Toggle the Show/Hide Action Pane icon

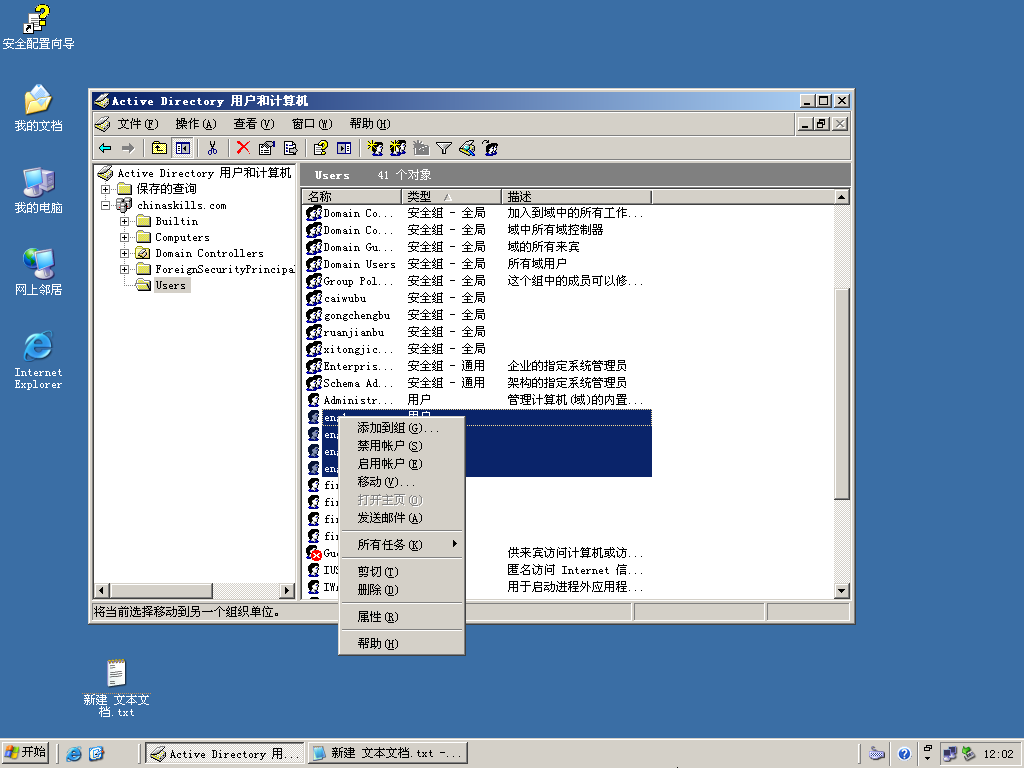coord(344,148)
